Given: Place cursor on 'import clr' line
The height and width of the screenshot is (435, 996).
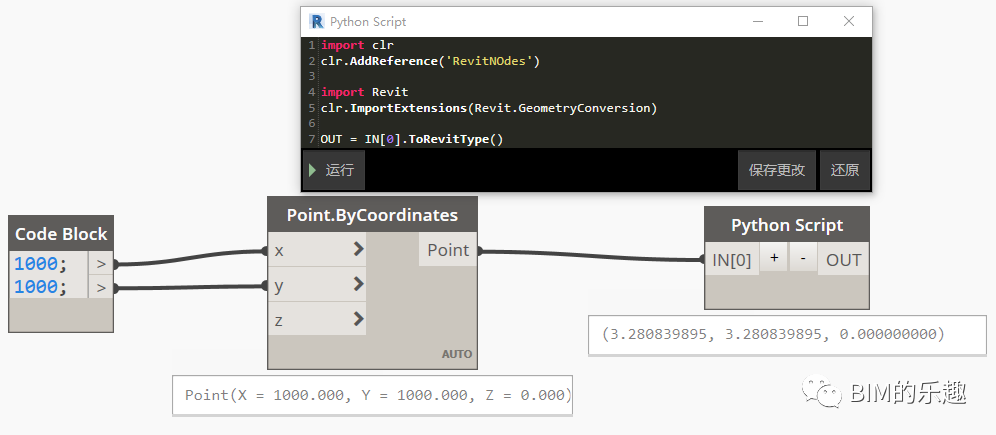Looking at the screenshot, I should click(357, 45).
